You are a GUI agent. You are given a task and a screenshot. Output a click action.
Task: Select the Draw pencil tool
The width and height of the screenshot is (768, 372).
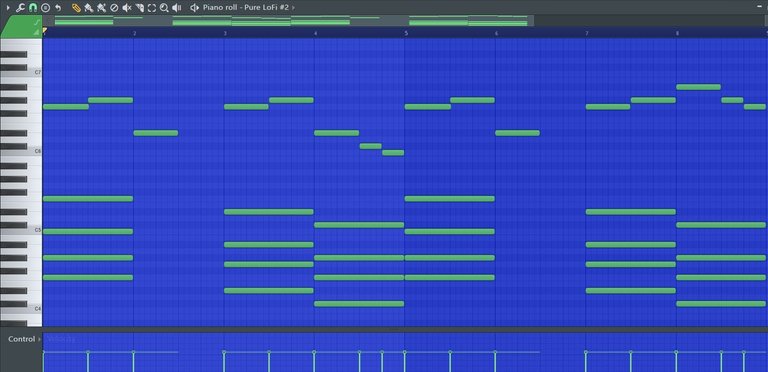coord(76,8)
